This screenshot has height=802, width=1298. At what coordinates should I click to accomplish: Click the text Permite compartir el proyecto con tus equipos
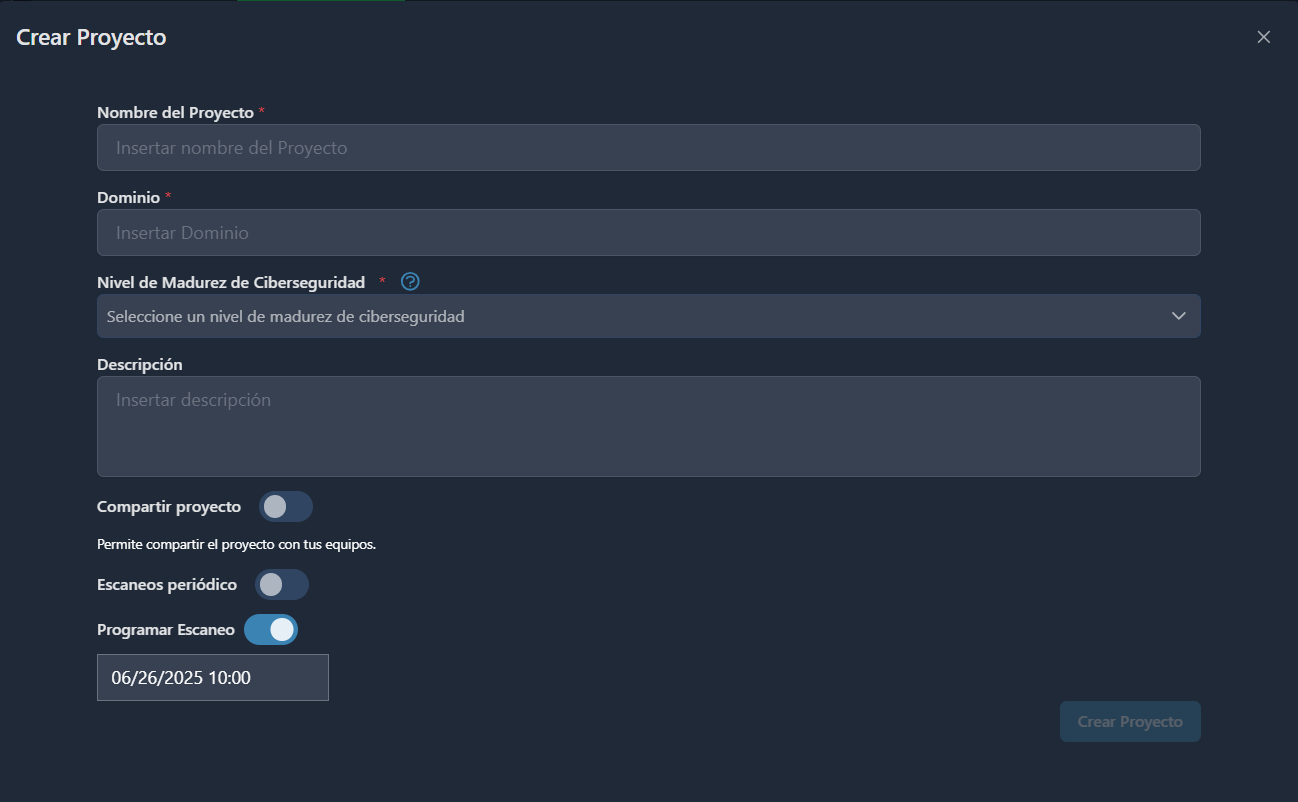236,545
